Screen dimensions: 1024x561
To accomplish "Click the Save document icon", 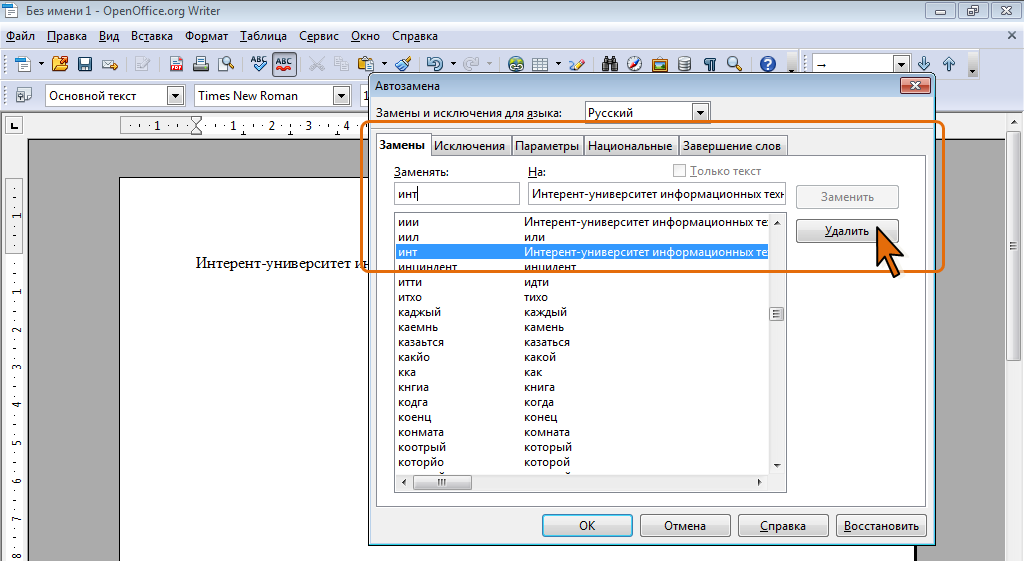I will (85, 64).
